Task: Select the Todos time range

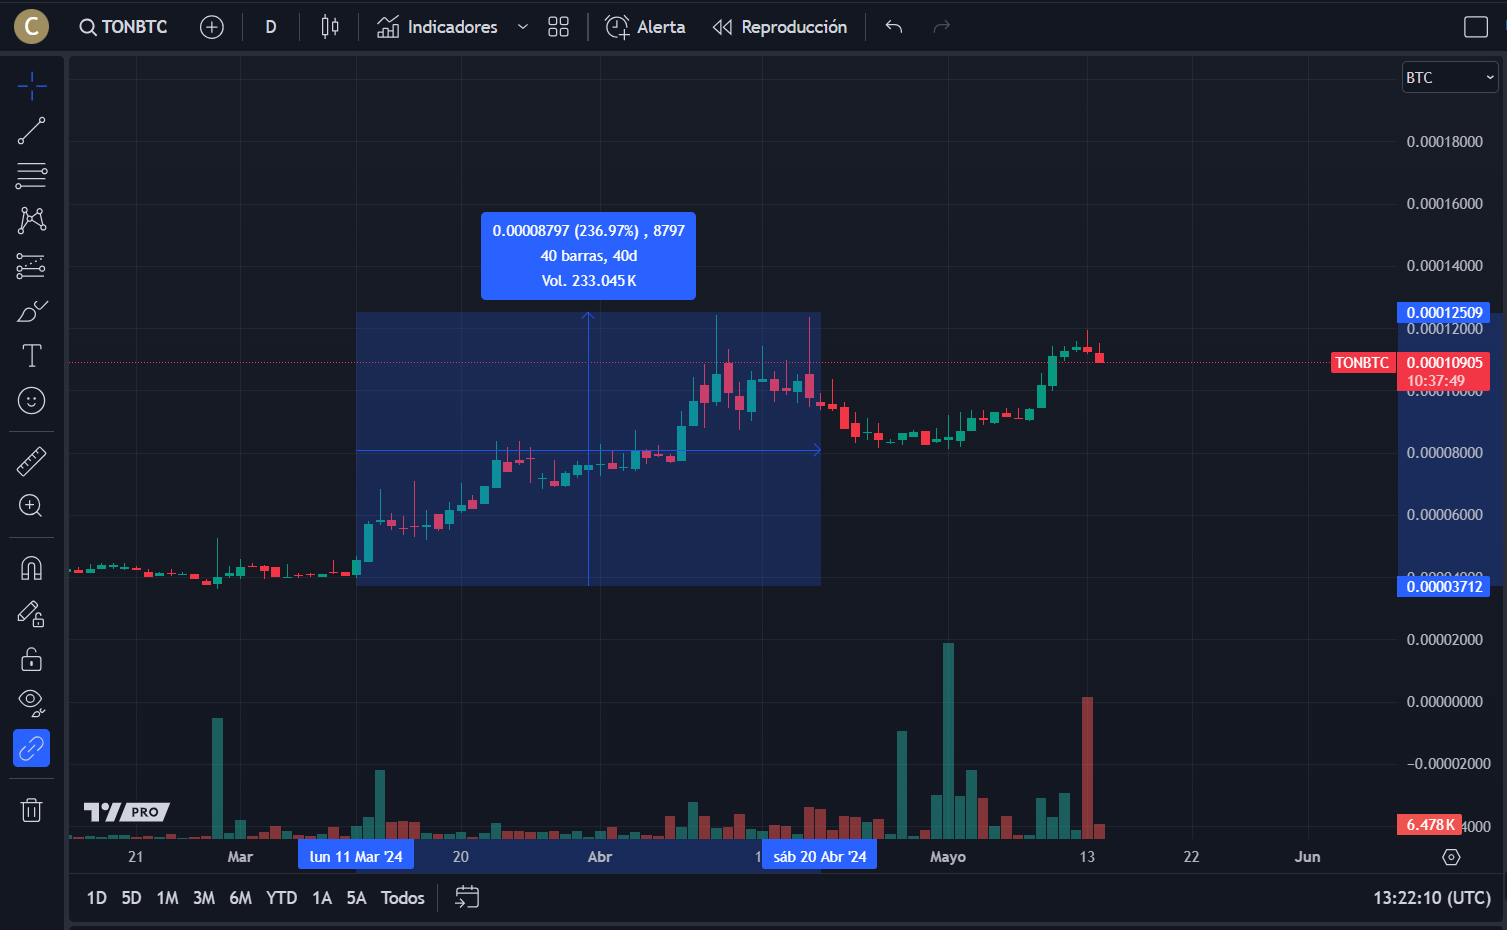Action: tap(403, 898)
